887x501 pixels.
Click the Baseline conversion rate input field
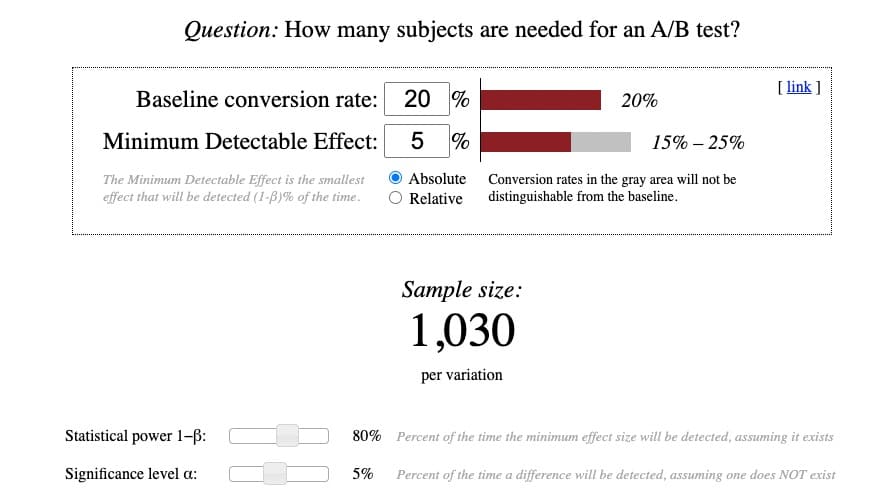(417, 99)
